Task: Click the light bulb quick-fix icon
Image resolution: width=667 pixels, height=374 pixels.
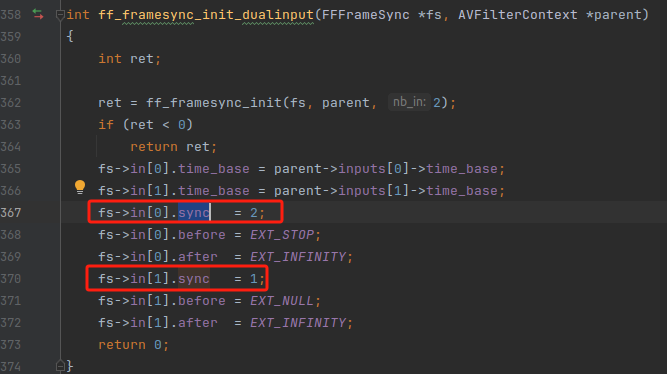Action: tap(80, 187)
